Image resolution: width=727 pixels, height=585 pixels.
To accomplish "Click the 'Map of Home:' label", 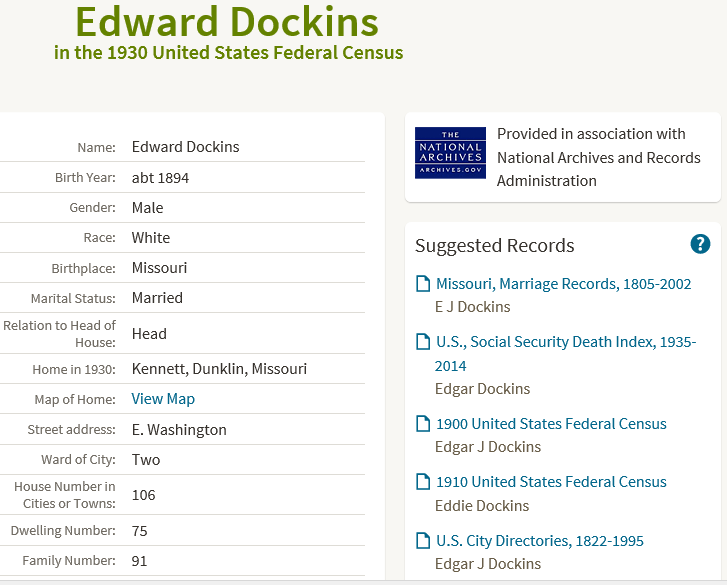I will 75,400.
